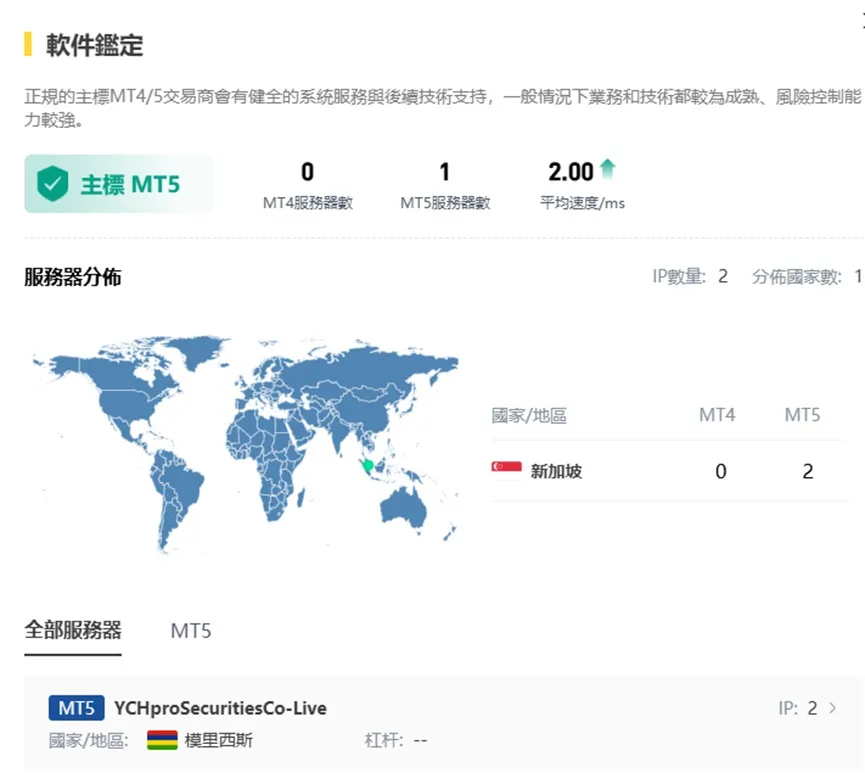Click the 模里西斯 country text
865x773 pixels.
tap(218, 740)
